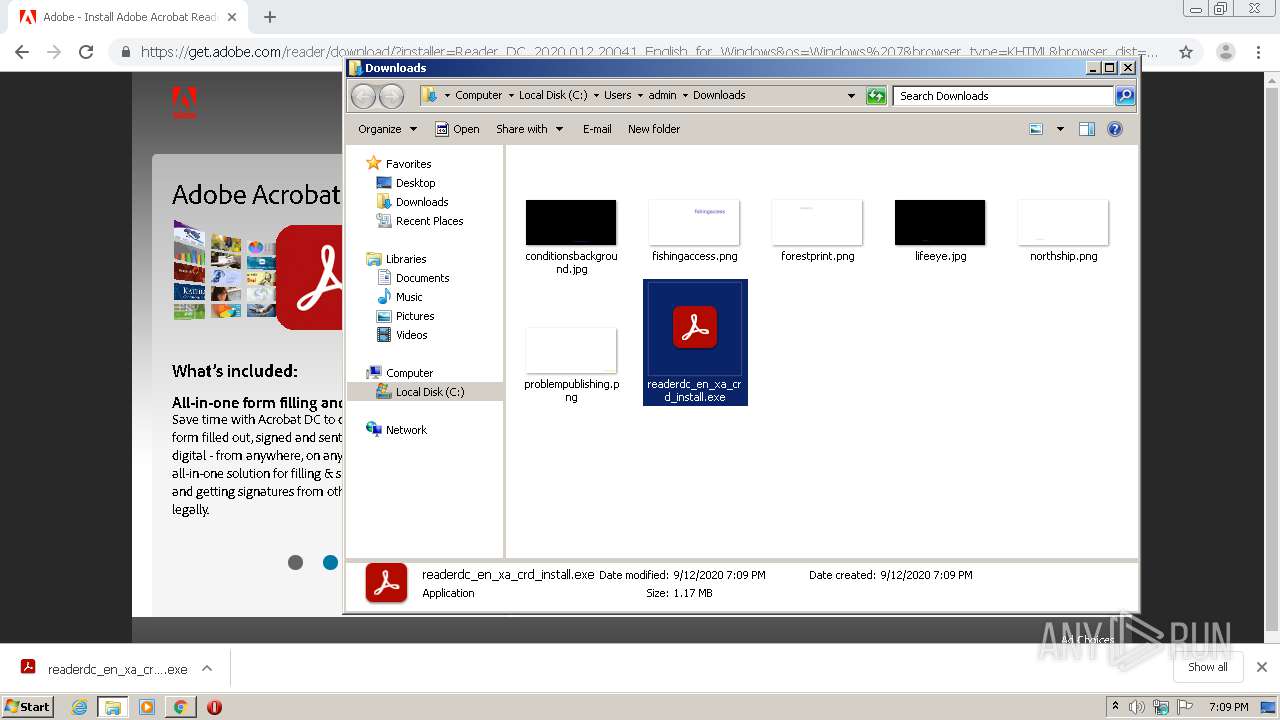Select problempublishing.png file
Image resolution: width=1280 pixels, height=720 pixels.
click(x=571, y=365)
